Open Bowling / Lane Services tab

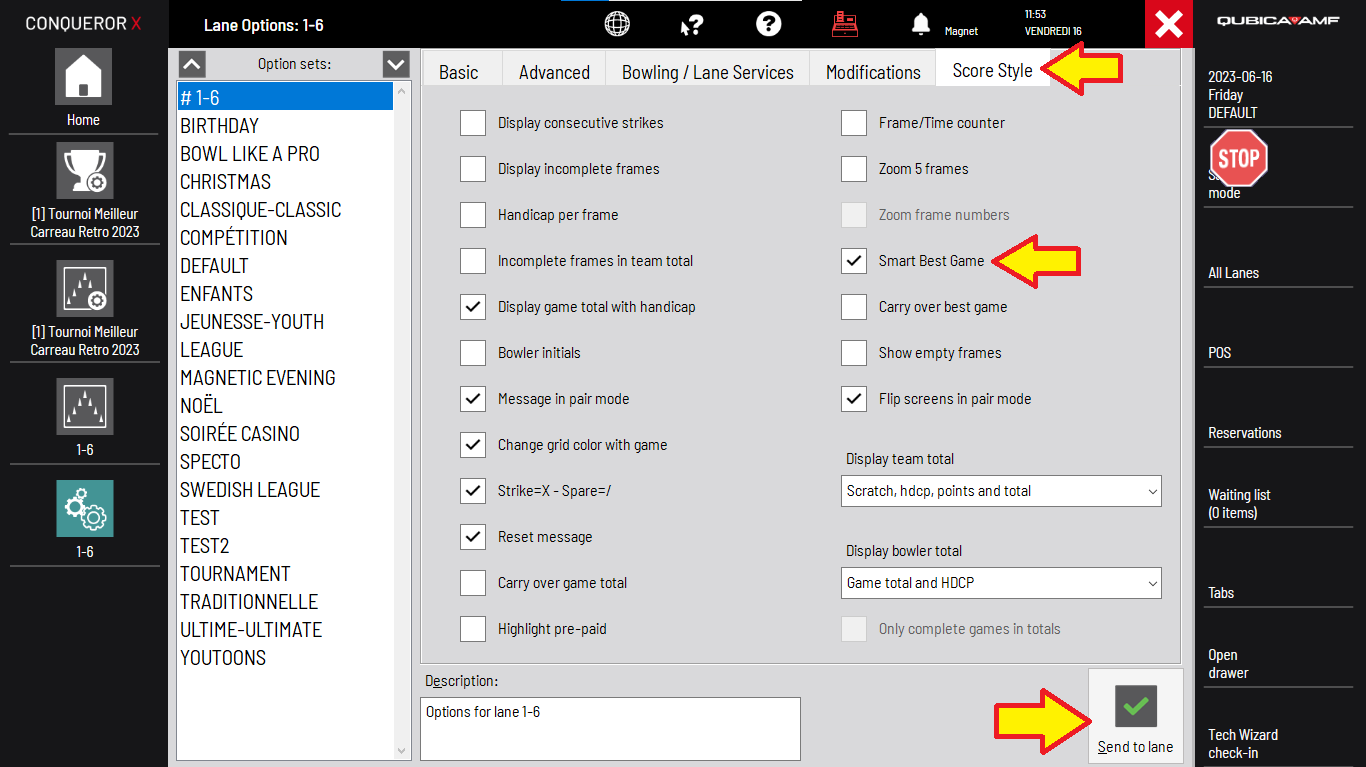(708, 72)
